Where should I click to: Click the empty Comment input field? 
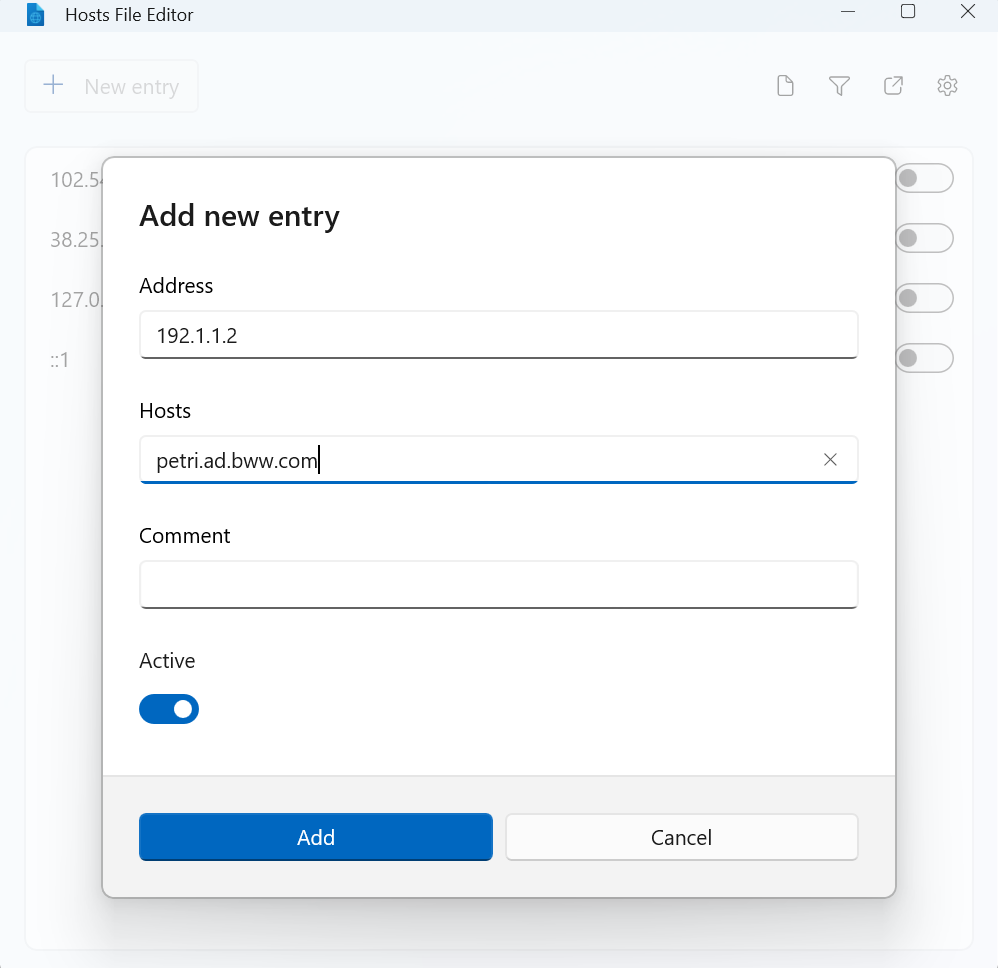(x=498, y=585)
